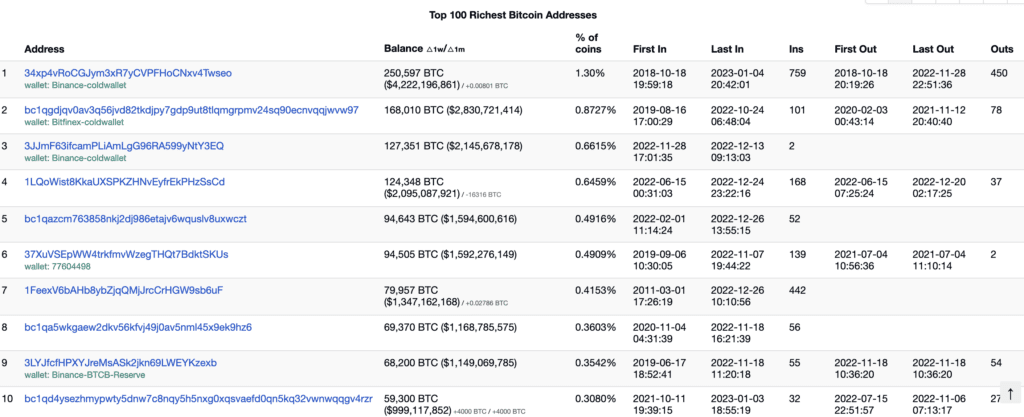Image resolution: width=1024 pixels, height=417 pixels.
Task: Open Binance-coldwallet wallet link in row 1
Action: 75,85
